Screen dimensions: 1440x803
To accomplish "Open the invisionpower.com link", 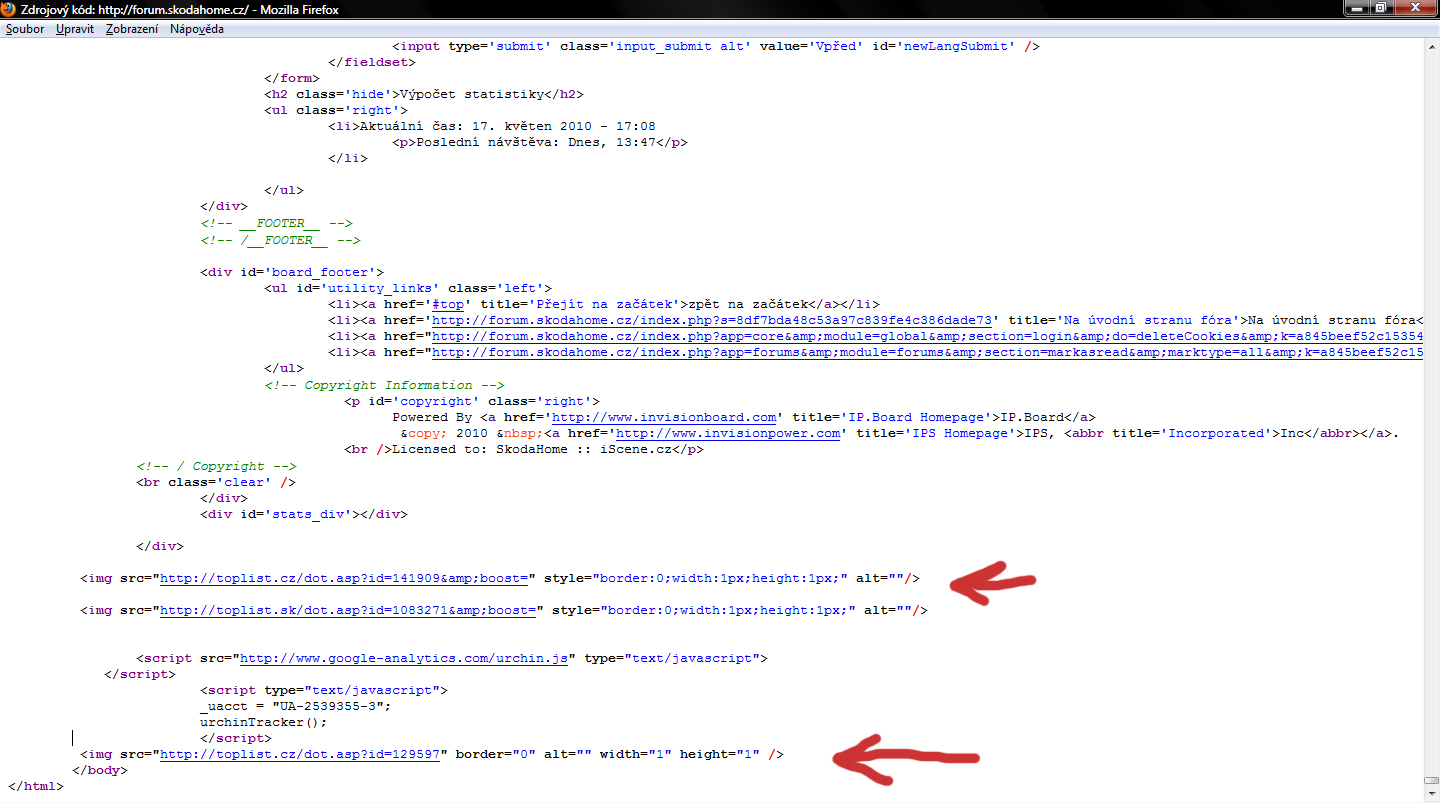I will coord(728,433).
